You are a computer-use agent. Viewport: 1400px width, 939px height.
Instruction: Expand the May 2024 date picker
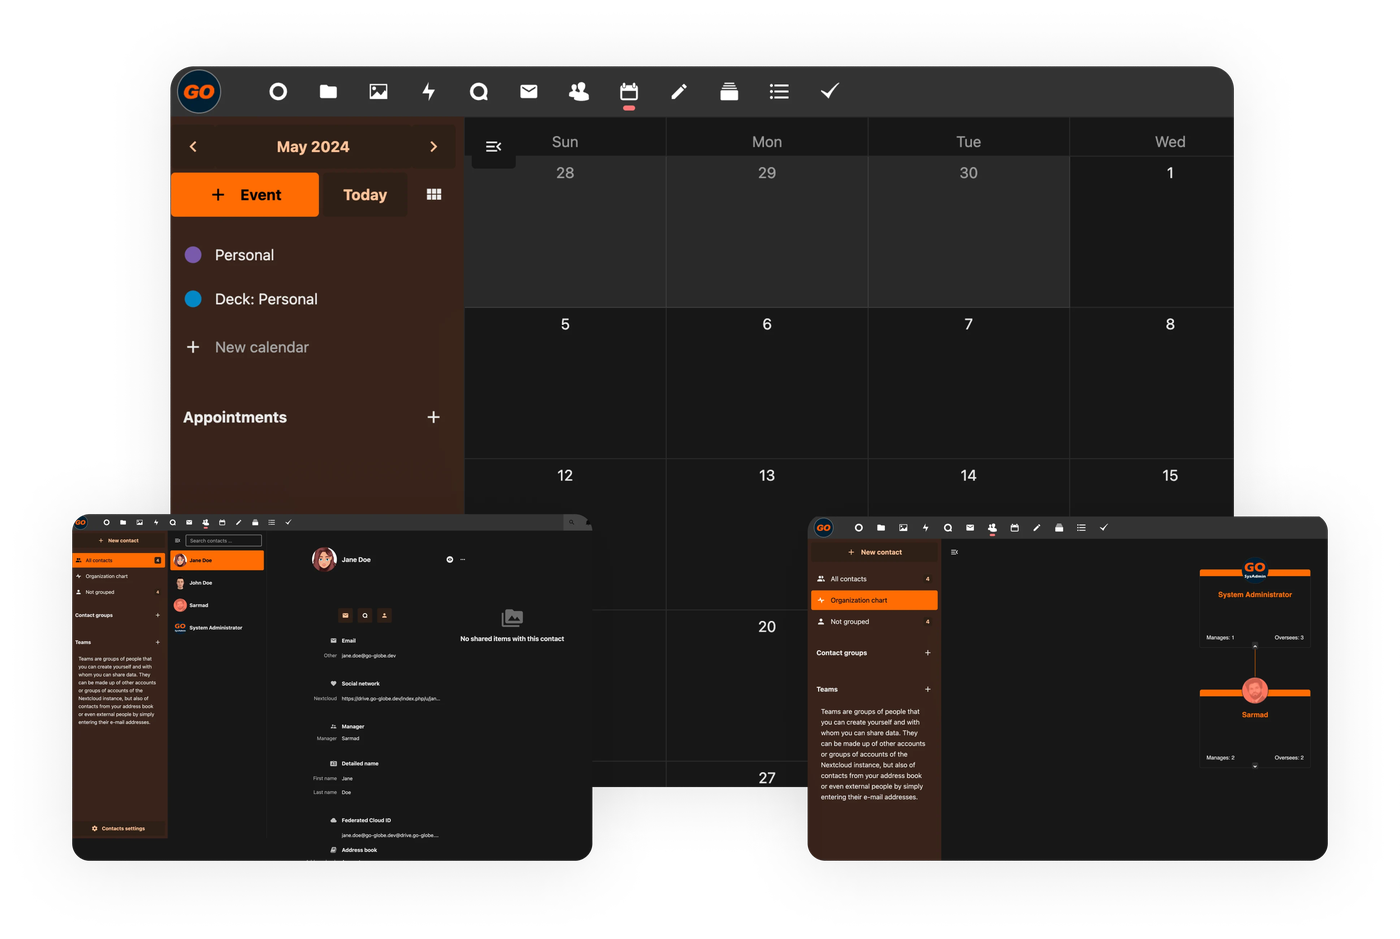tap(313, 147)
